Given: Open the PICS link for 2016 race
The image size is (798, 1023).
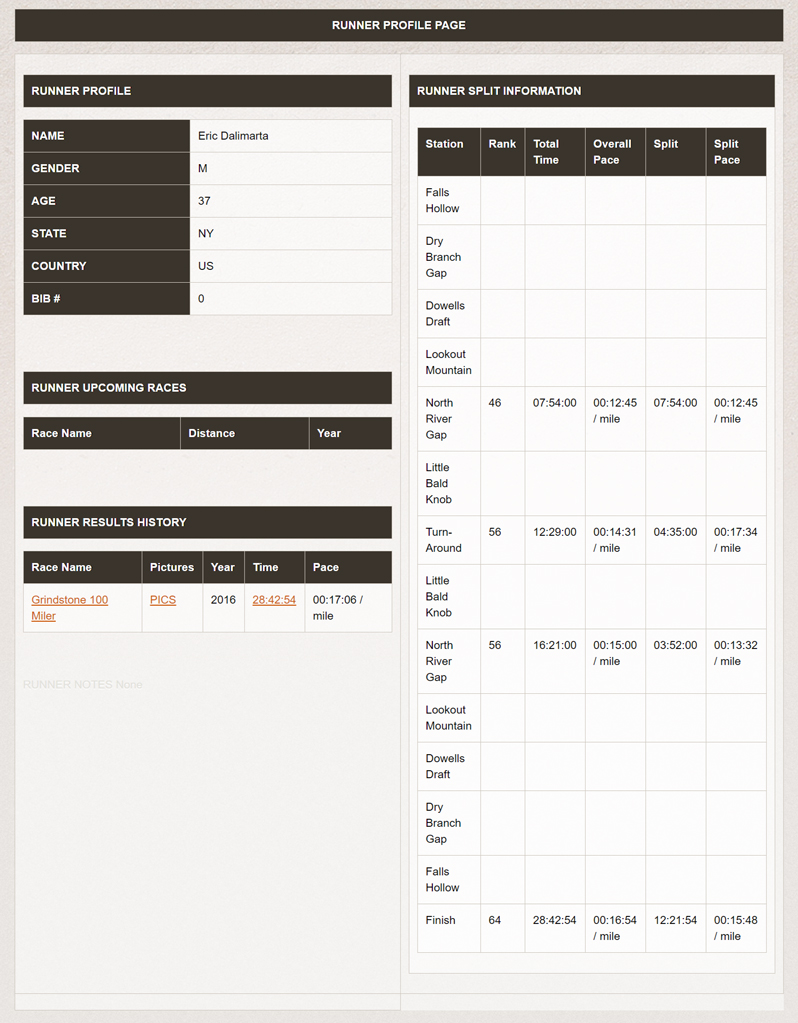Looking at the screenshot, I should tap(163, 600).
